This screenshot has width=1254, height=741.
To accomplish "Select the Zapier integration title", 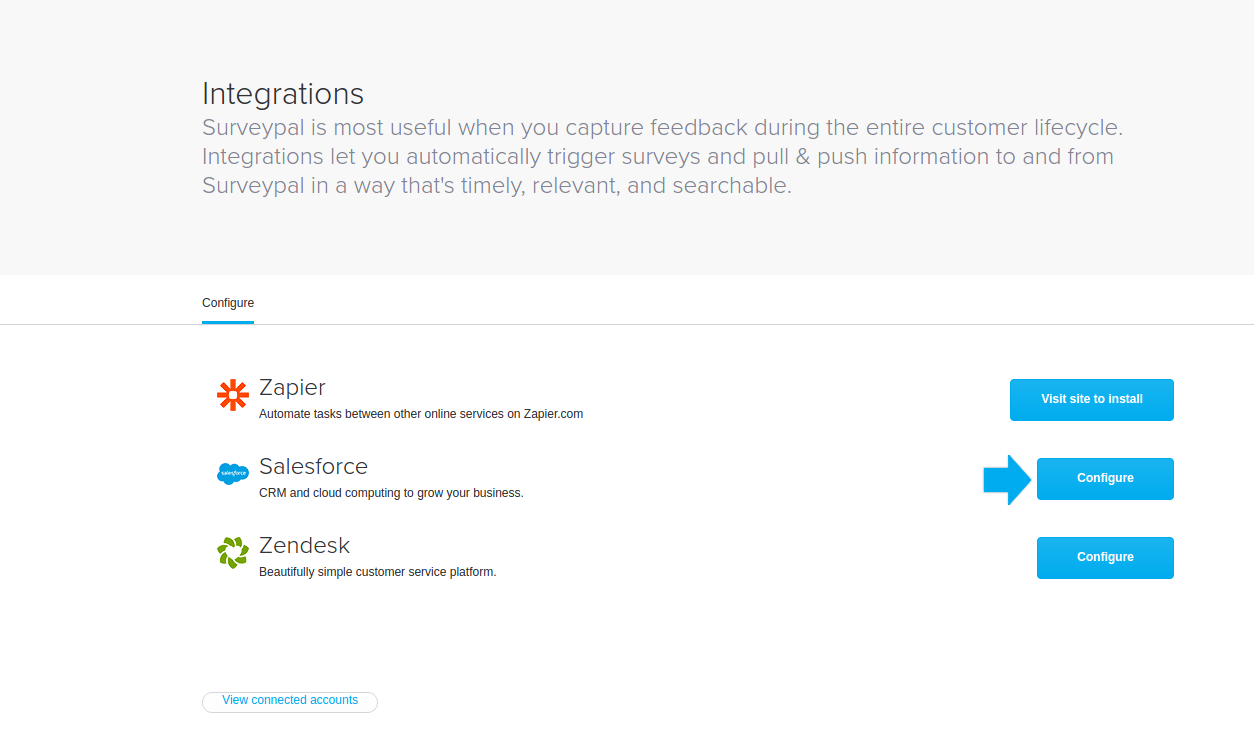I will coord(292,388).
